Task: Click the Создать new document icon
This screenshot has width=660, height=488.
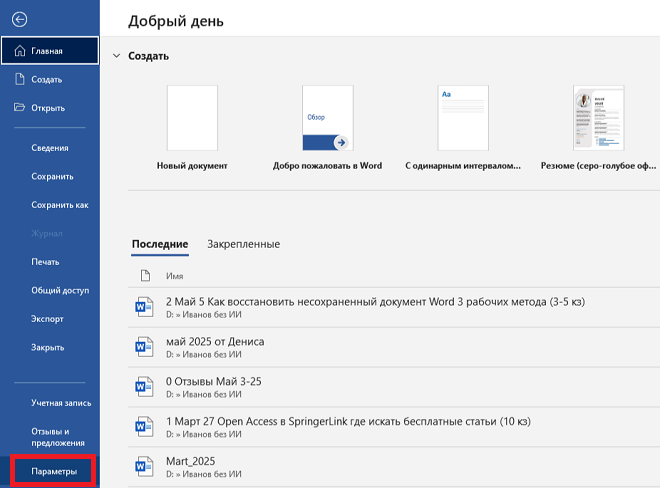Action: coord(20,79)
